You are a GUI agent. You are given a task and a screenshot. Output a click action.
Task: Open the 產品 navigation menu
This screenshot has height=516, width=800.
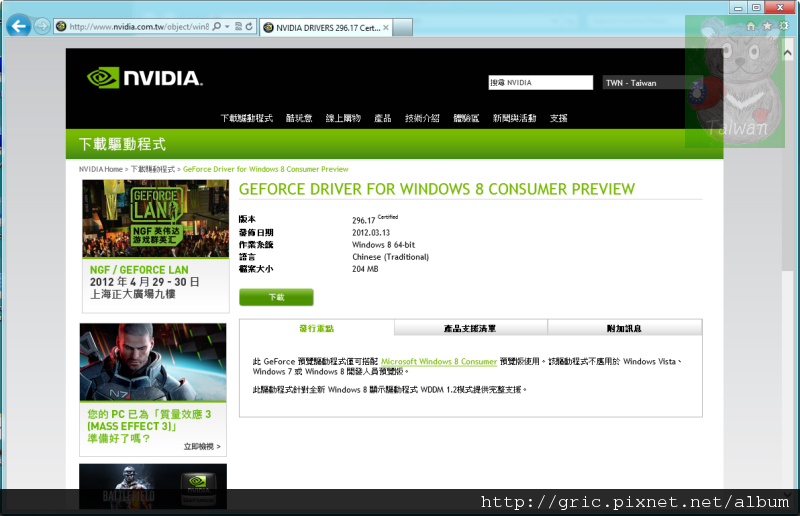(383, 118)
